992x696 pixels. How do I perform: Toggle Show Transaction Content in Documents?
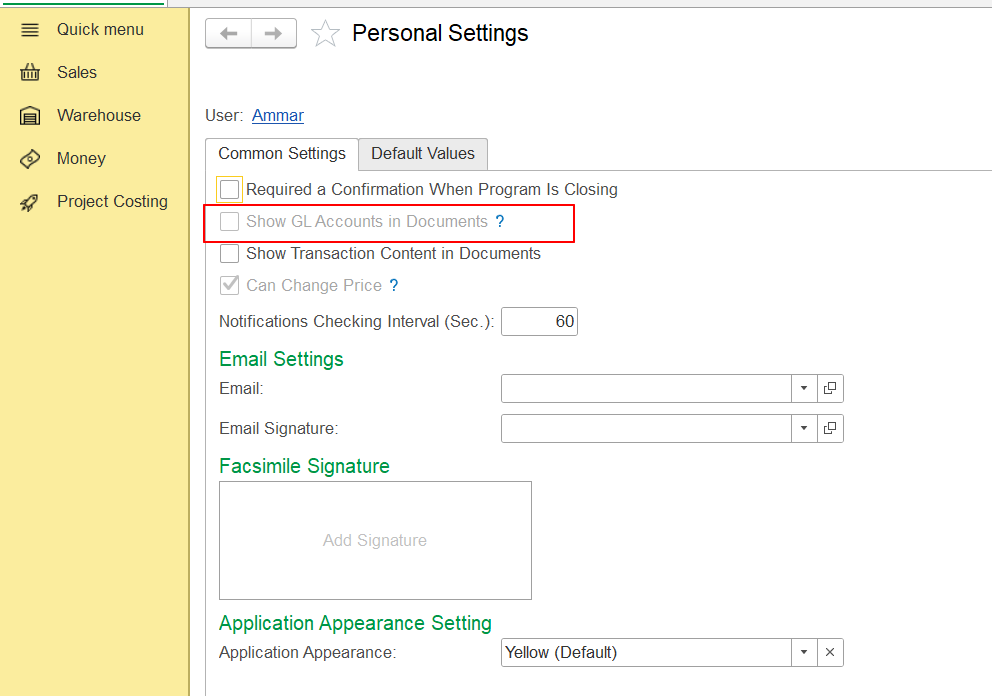[230, 254]
